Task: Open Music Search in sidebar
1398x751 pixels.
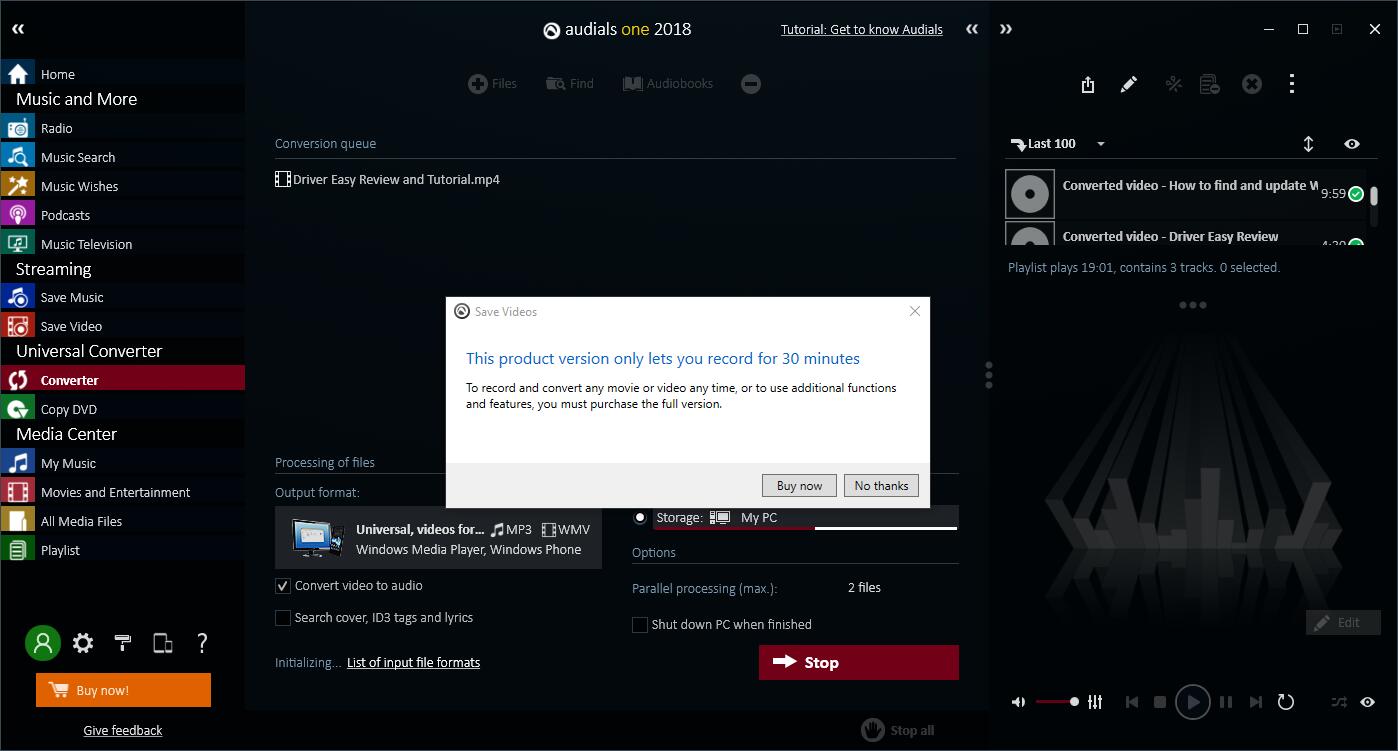Action: tap(78, 157)
